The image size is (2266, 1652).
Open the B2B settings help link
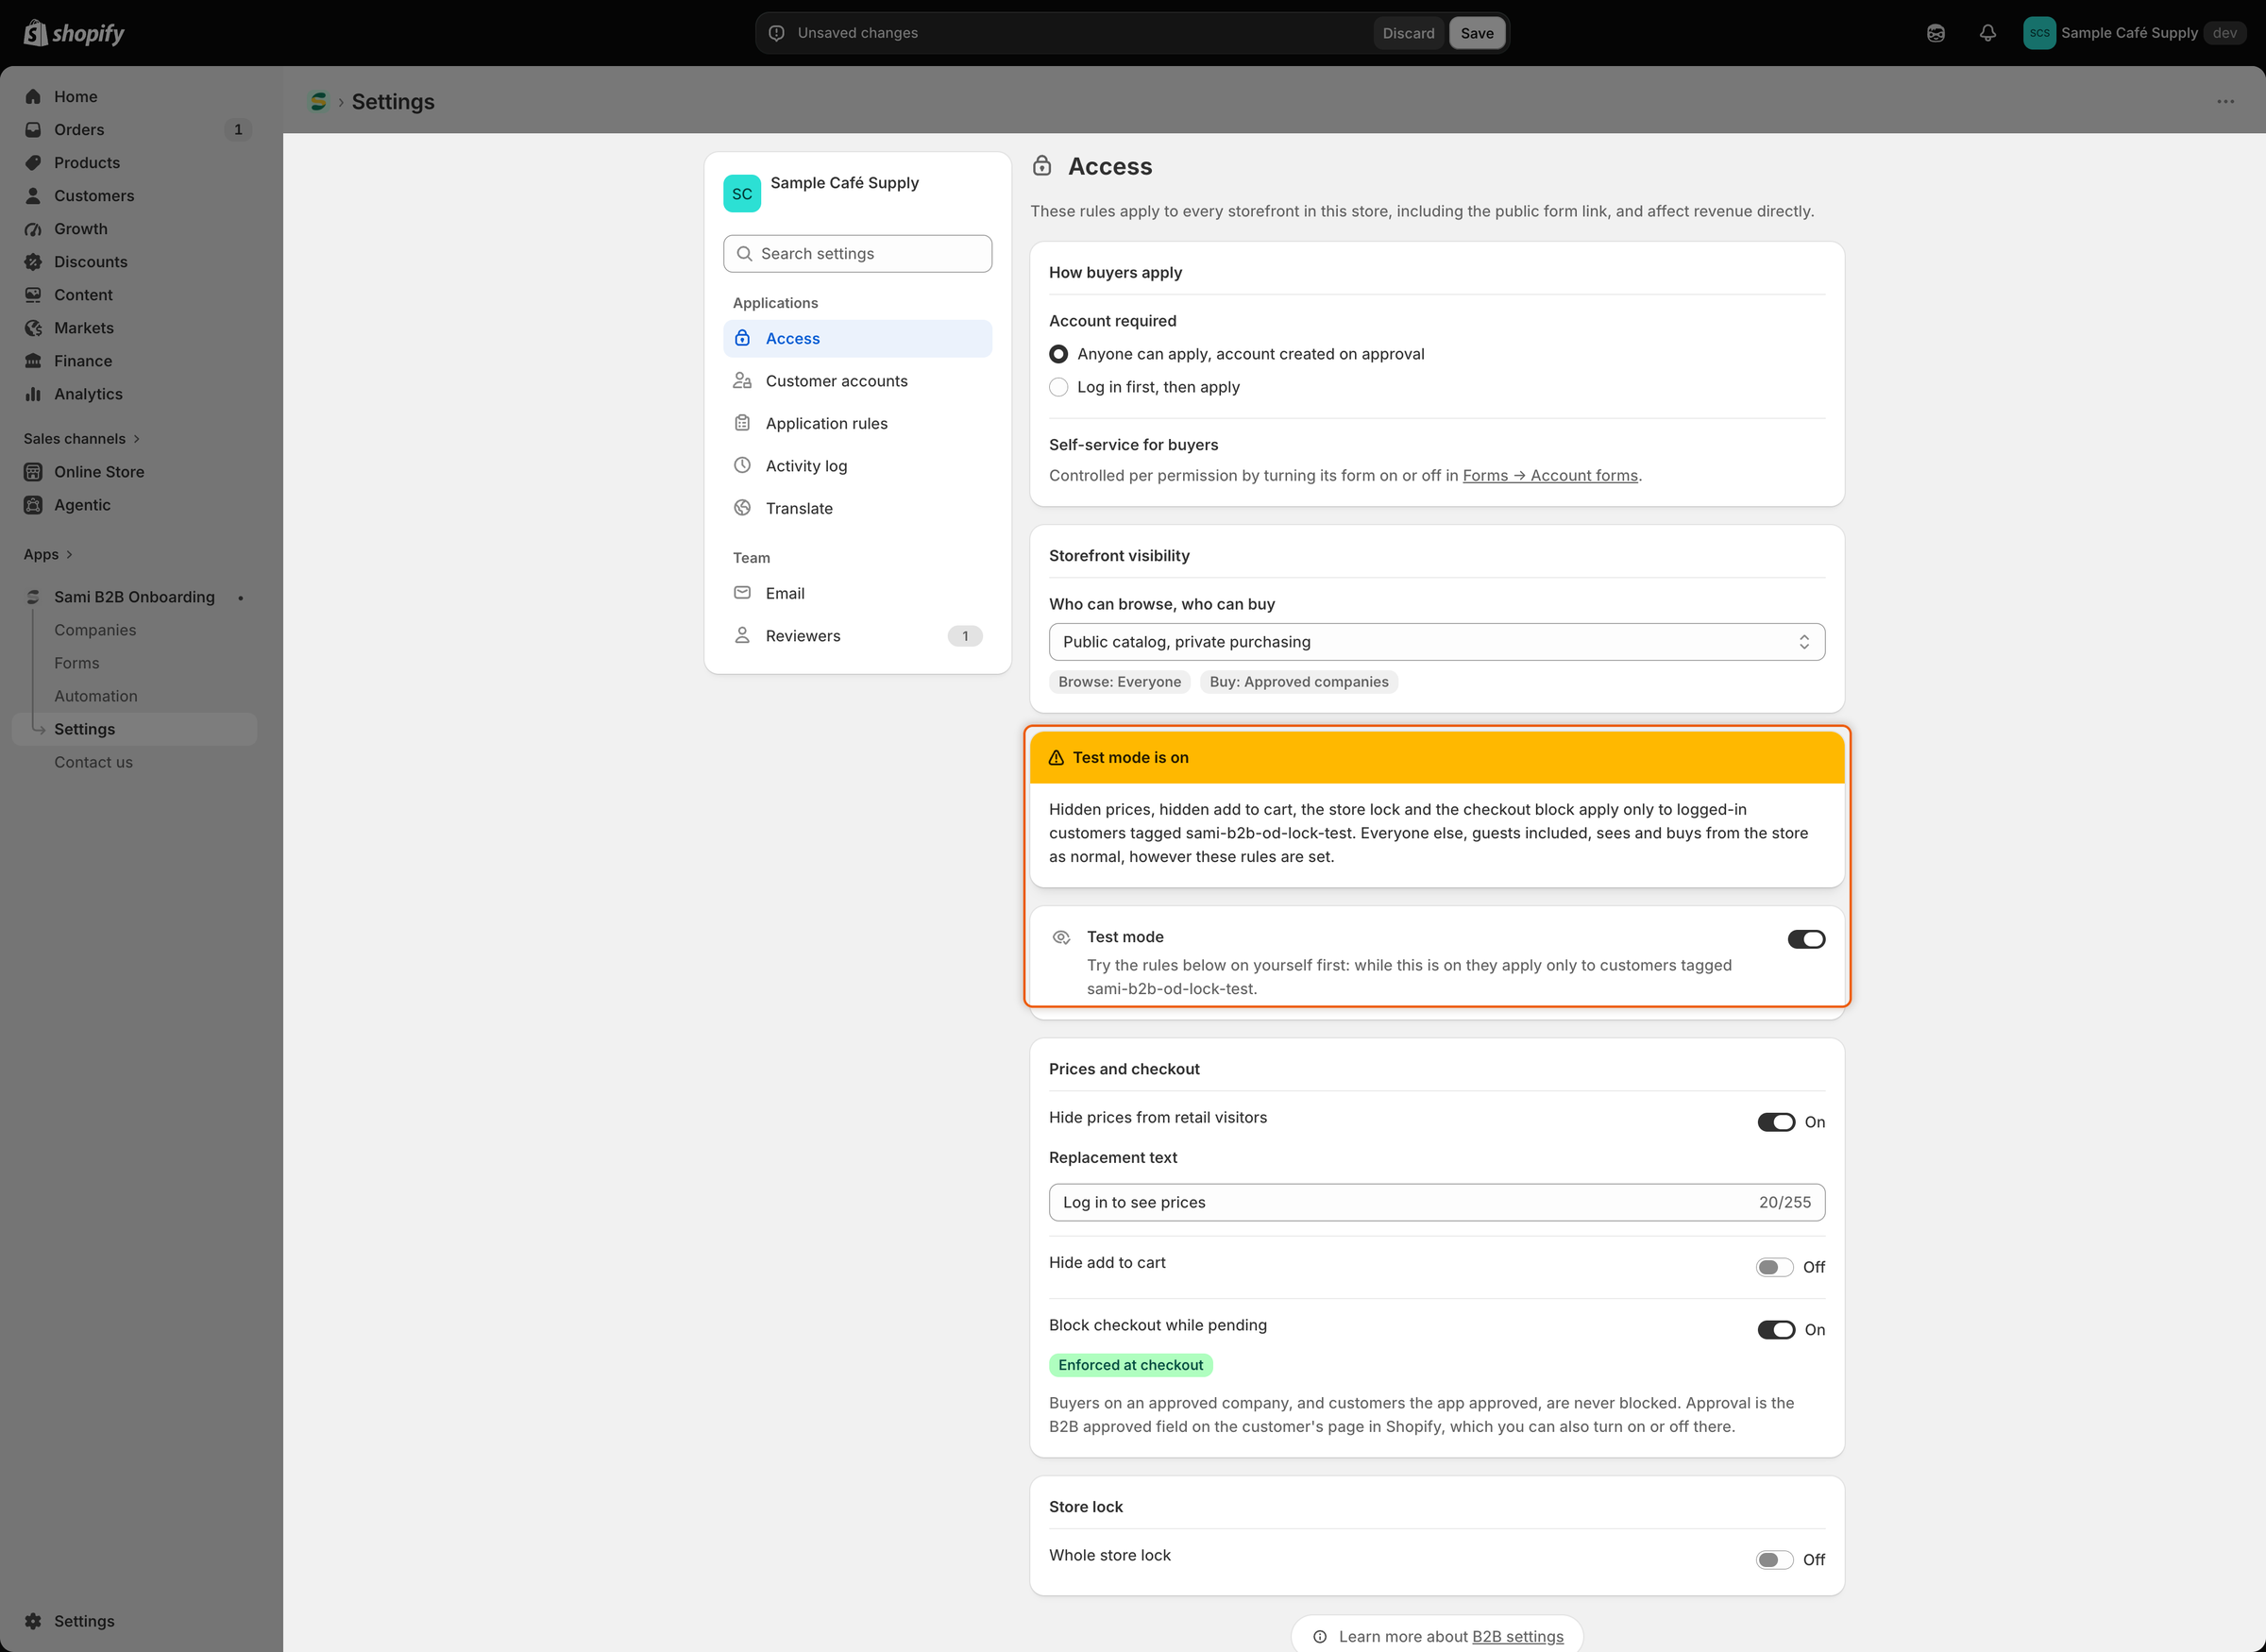(1518, 1636)
